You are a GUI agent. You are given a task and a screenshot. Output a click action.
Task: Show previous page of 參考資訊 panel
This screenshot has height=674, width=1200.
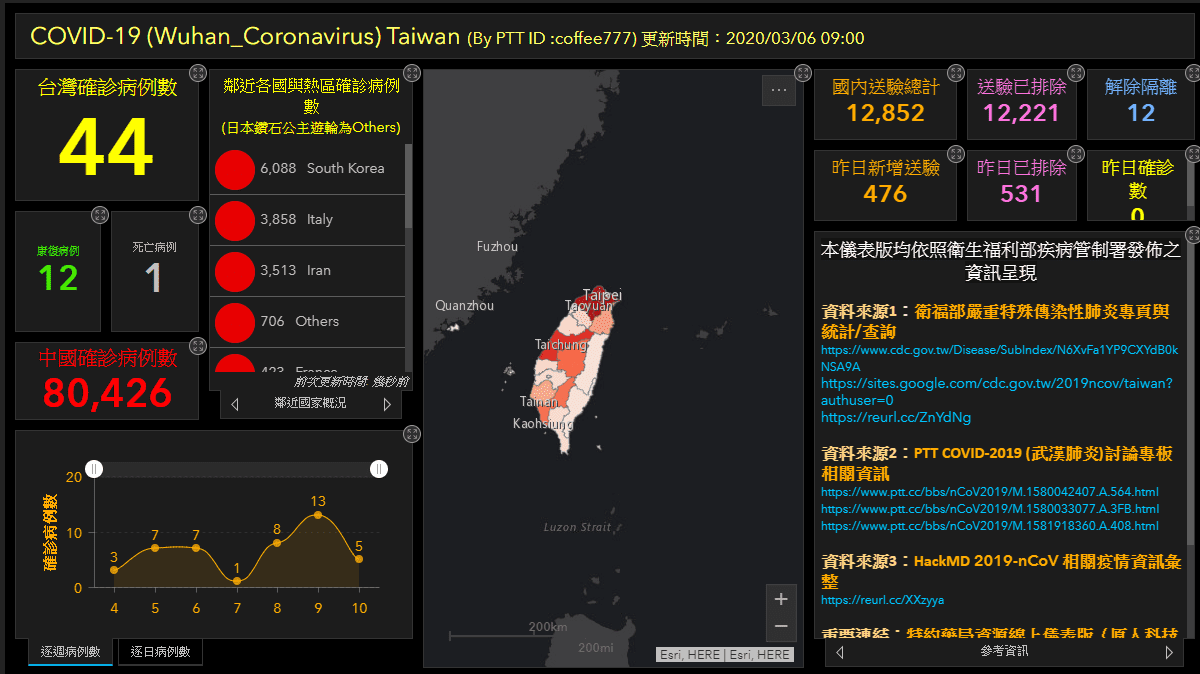coord(838,651)
